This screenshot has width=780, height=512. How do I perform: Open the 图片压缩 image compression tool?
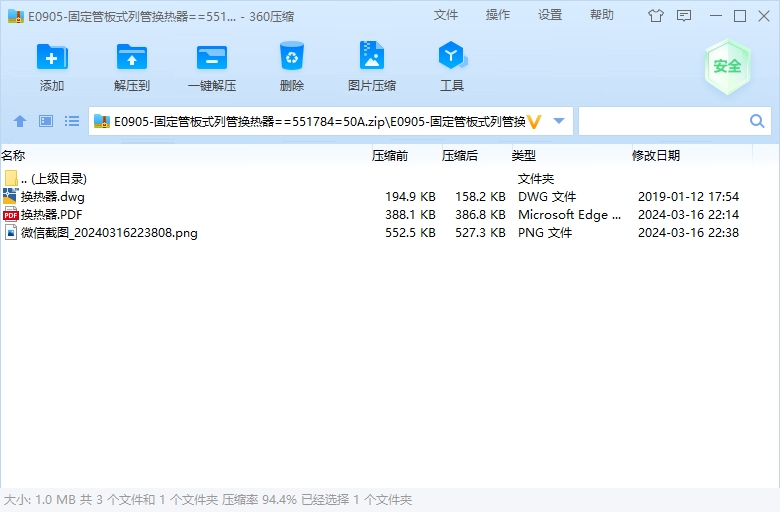(372, 55)
